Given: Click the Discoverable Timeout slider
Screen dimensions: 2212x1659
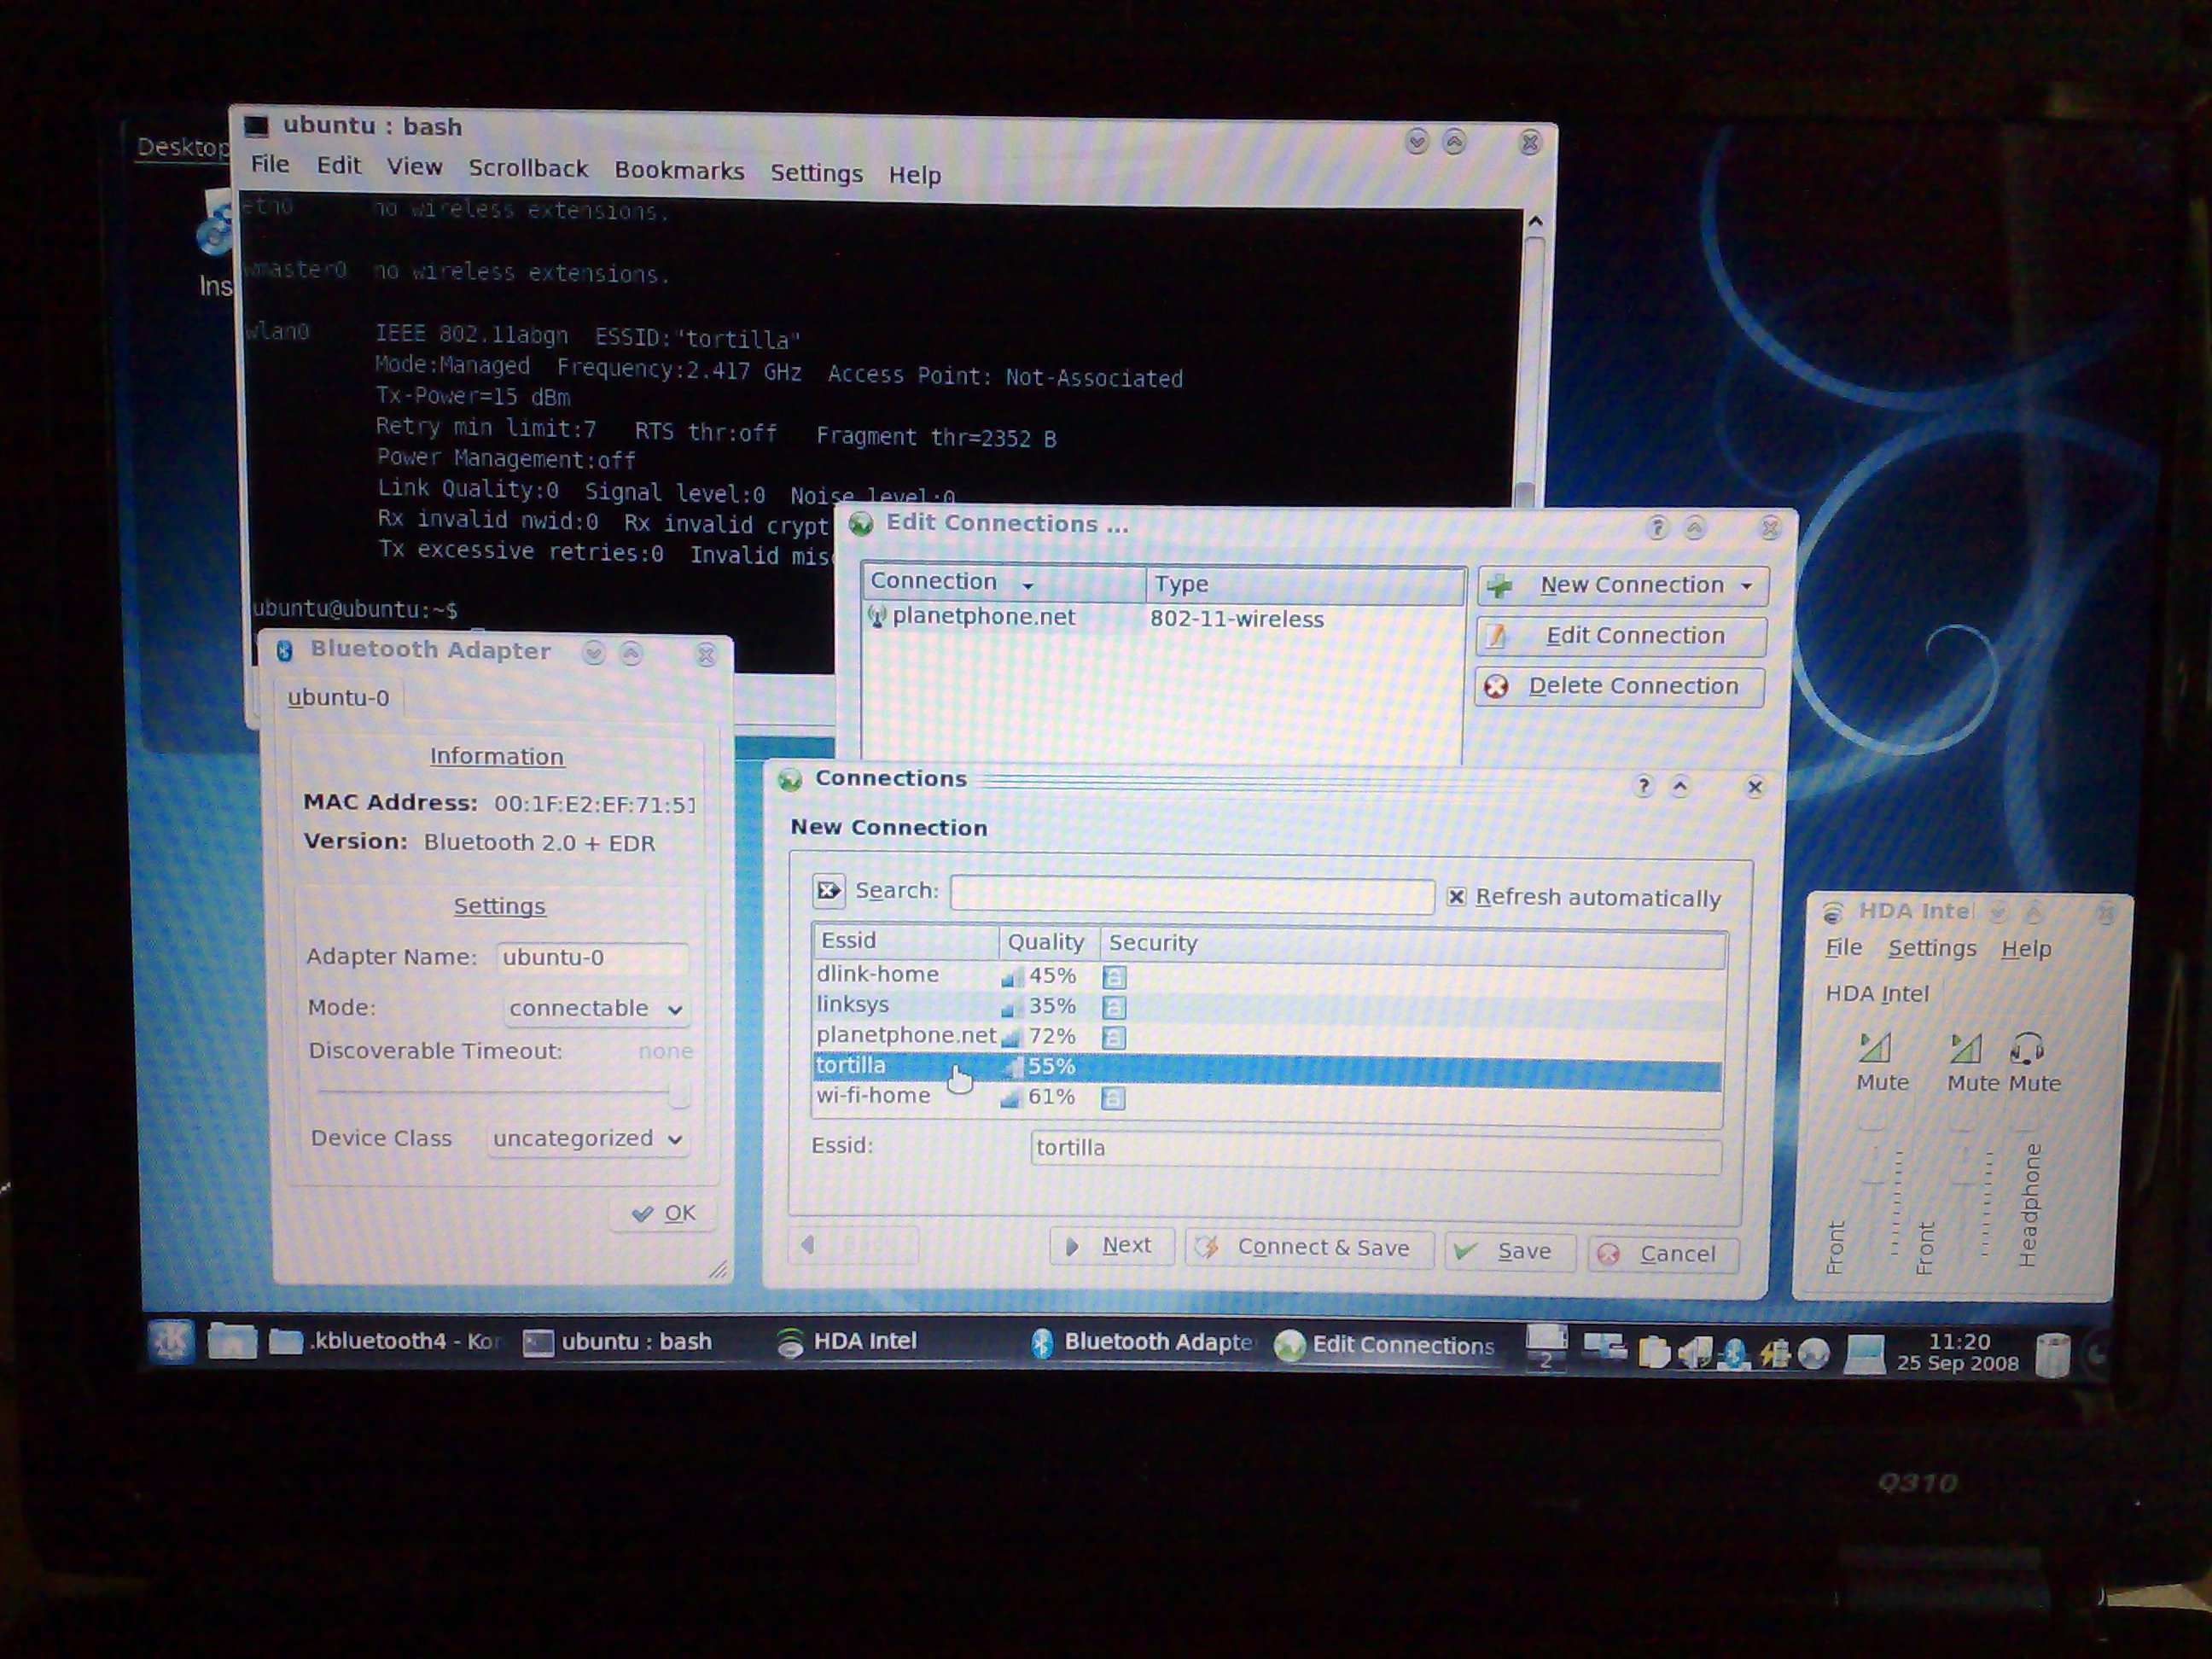Looking at the screenshot, I should pyautogui.click(x=503, y=1093).
